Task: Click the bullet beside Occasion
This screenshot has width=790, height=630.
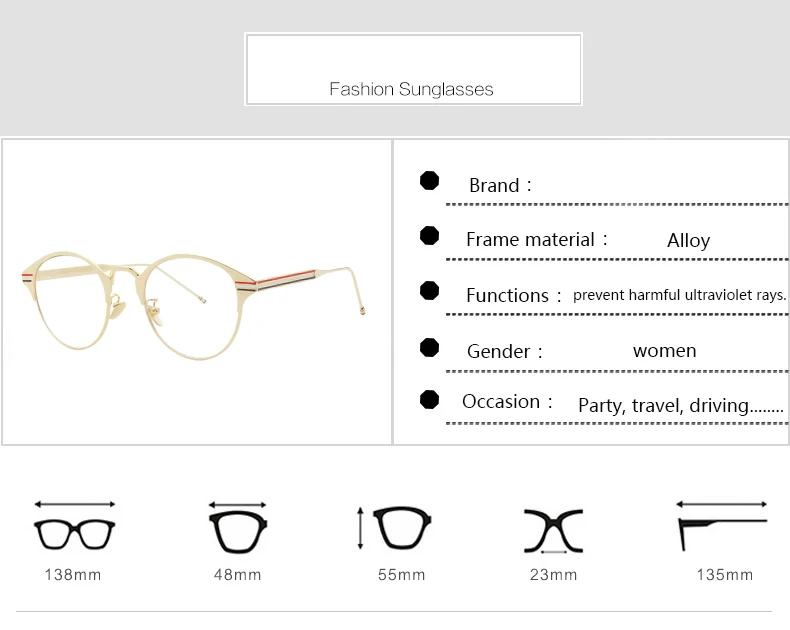Action: [x=429, y=400]
